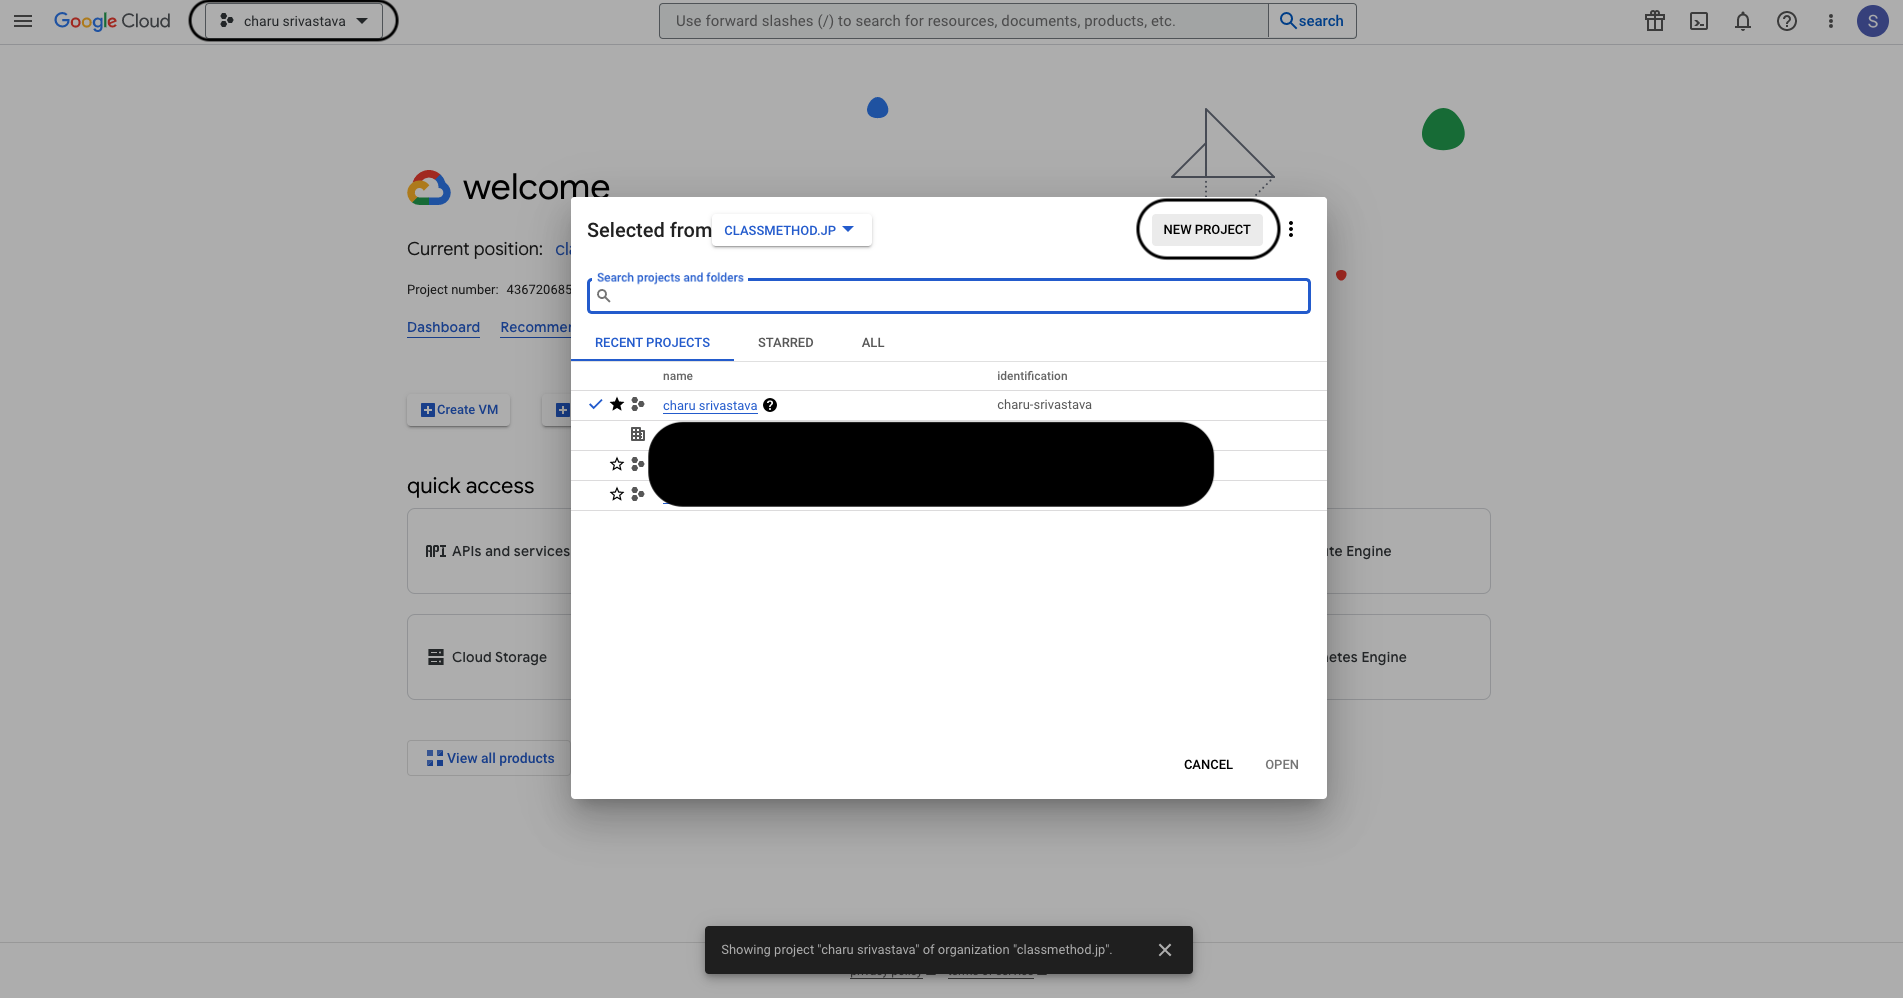Open the APIs and services card icon
The width and height of the screenshot is (1903, 998).
[x=435, y=550]
